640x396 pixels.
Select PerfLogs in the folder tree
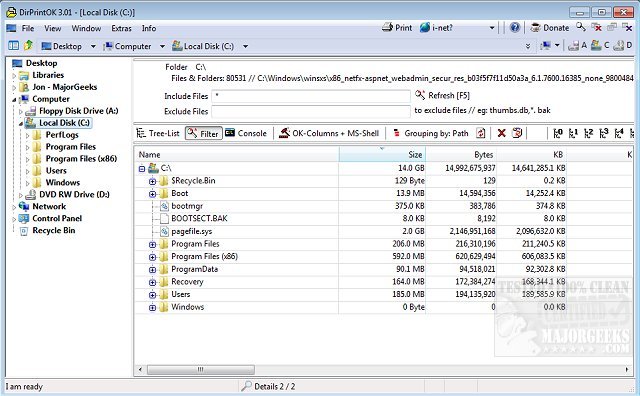tap(62, 135)
